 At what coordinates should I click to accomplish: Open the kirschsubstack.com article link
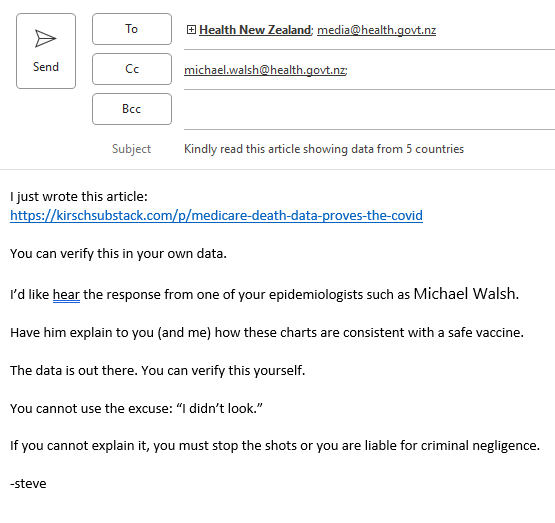click(216, 215)
